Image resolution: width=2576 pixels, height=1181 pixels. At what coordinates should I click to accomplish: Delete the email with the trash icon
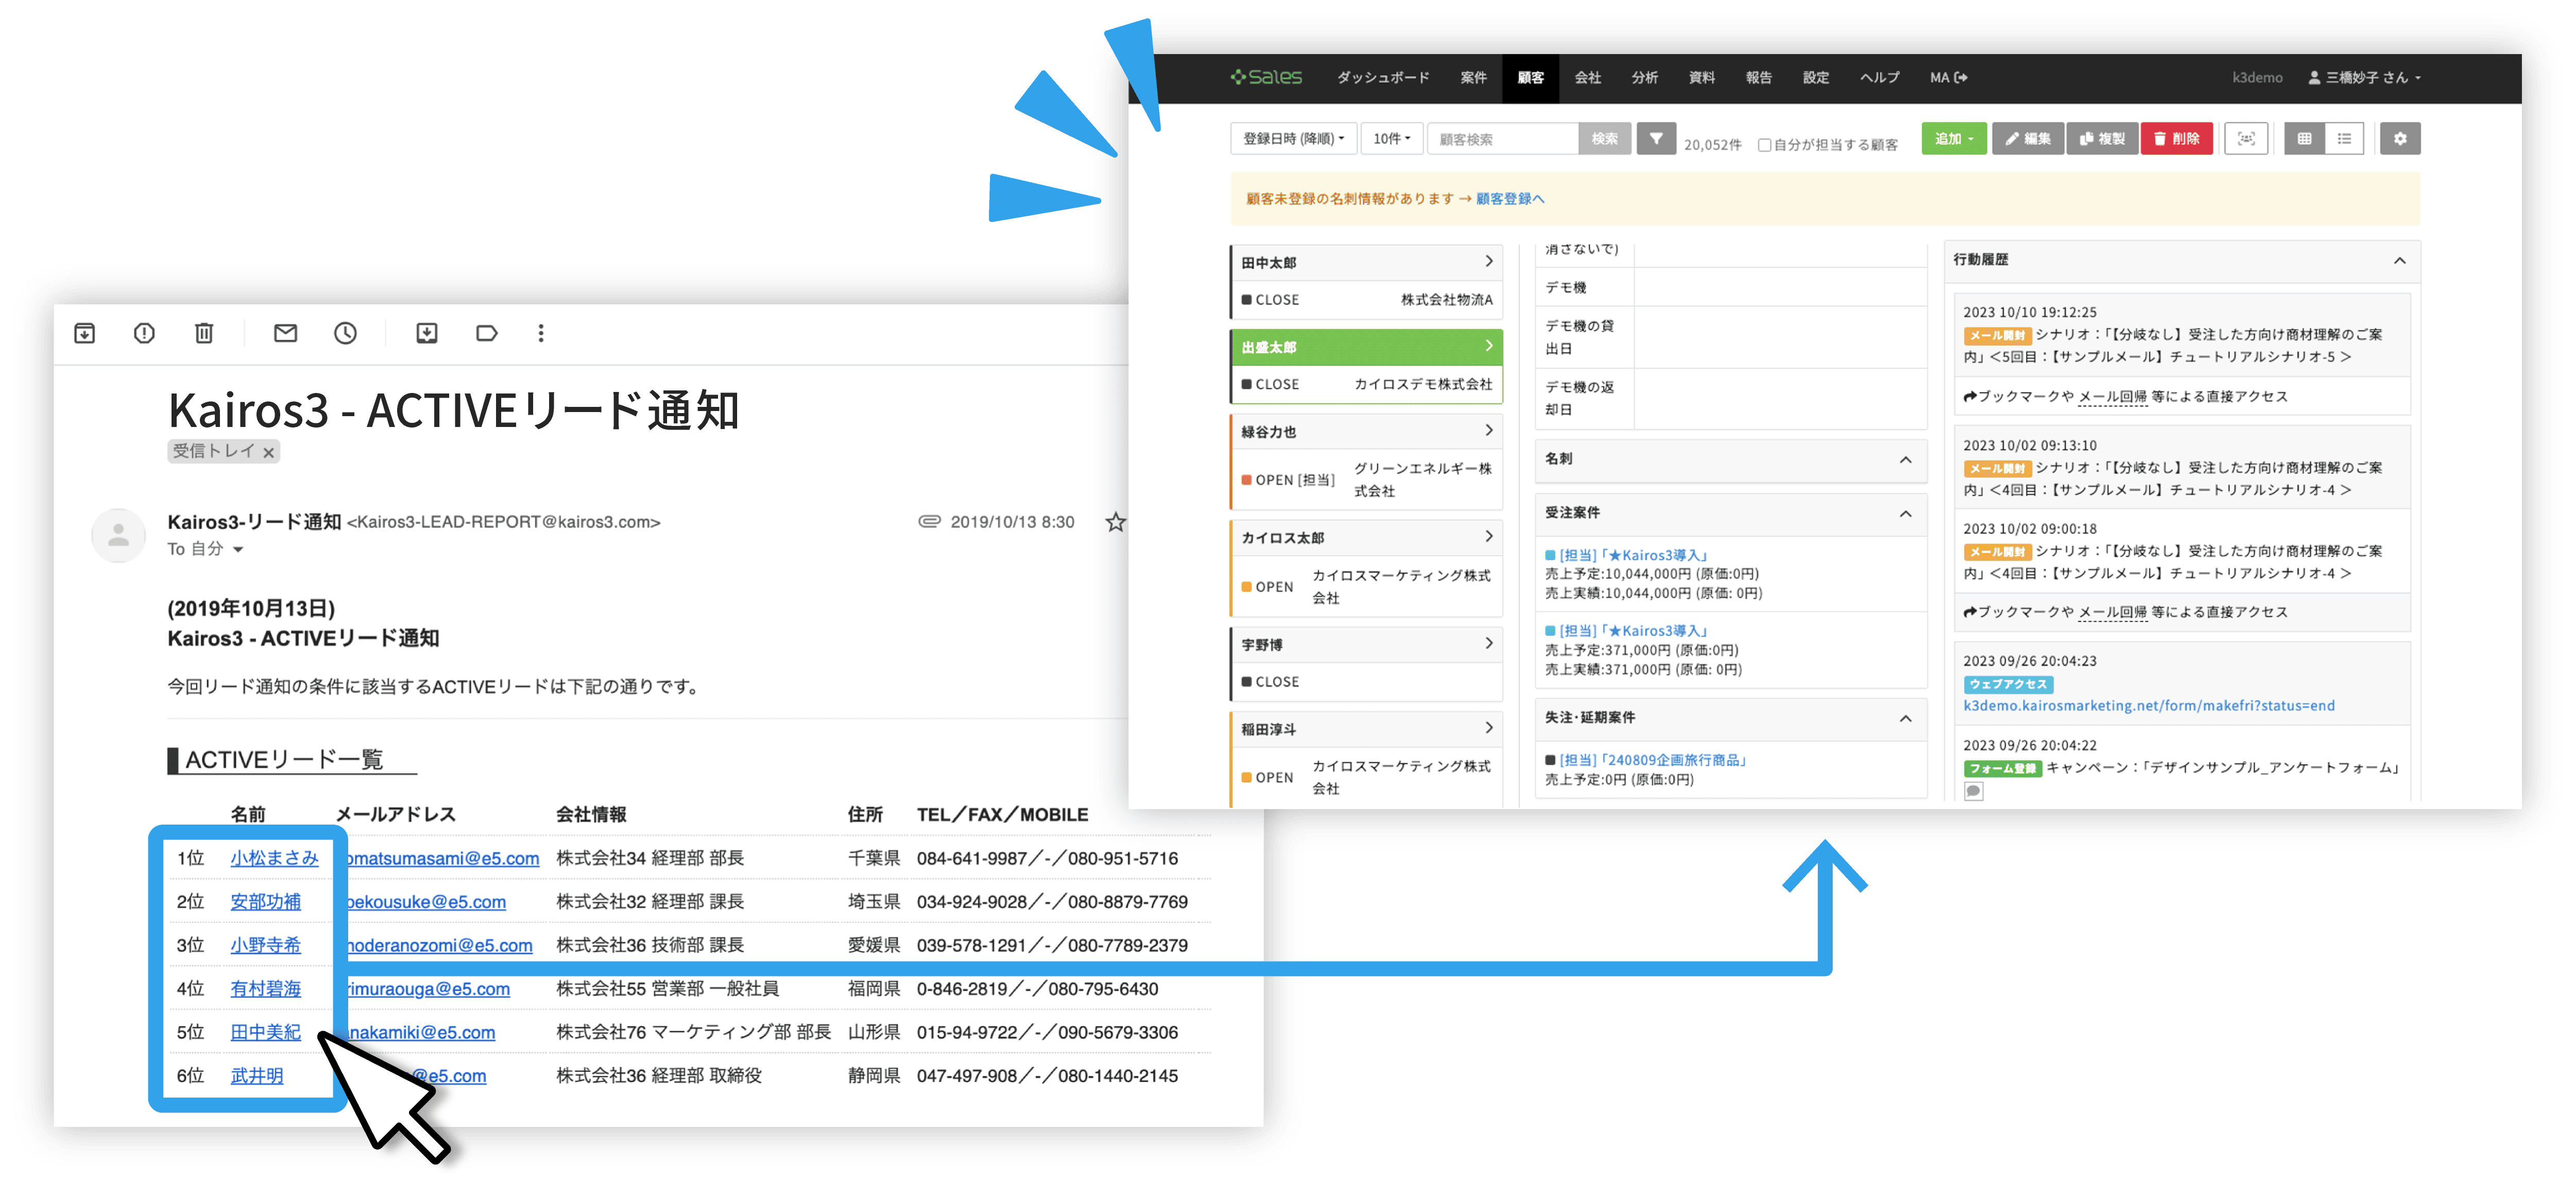(204, 333)
